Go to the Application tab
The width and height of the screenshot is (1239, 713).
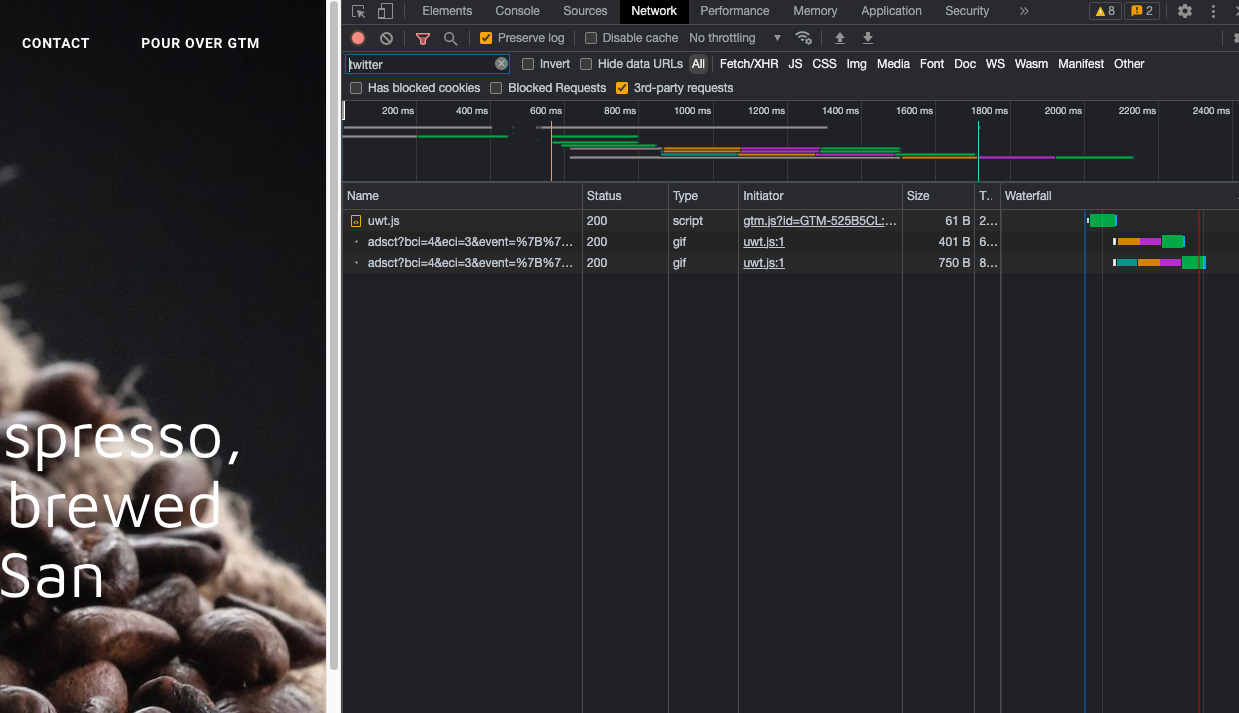(891, 11)
